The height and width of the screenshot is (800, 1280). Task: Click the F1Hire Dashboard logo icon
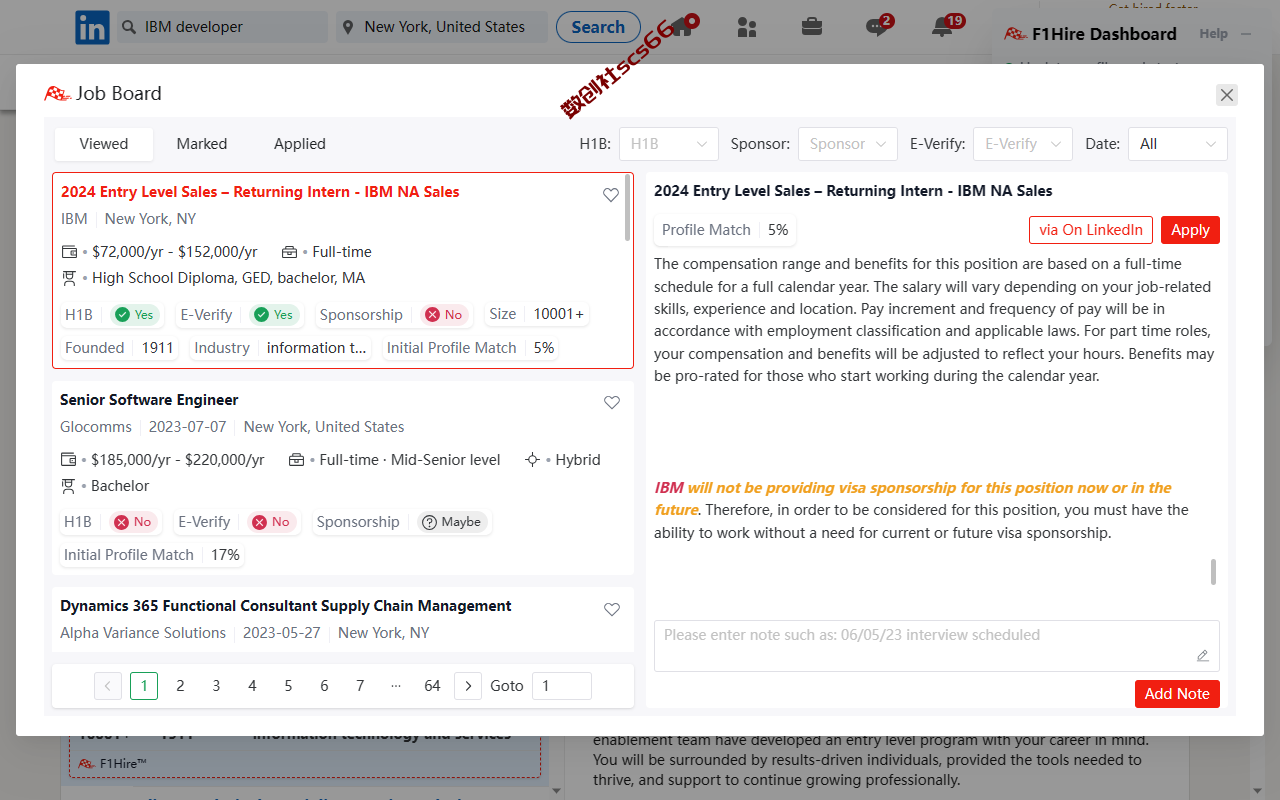[1015, 34]
